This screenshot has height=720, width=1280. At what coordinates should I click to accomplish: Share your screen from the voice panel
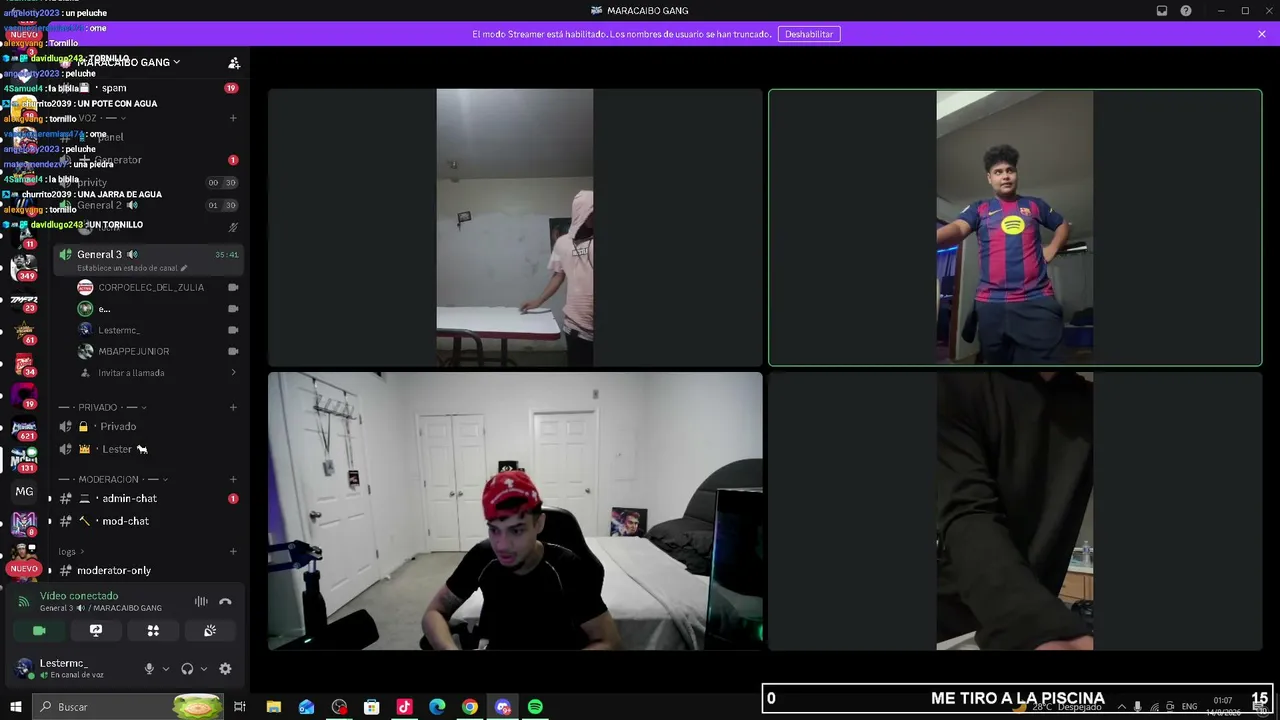tap(96, 631)
